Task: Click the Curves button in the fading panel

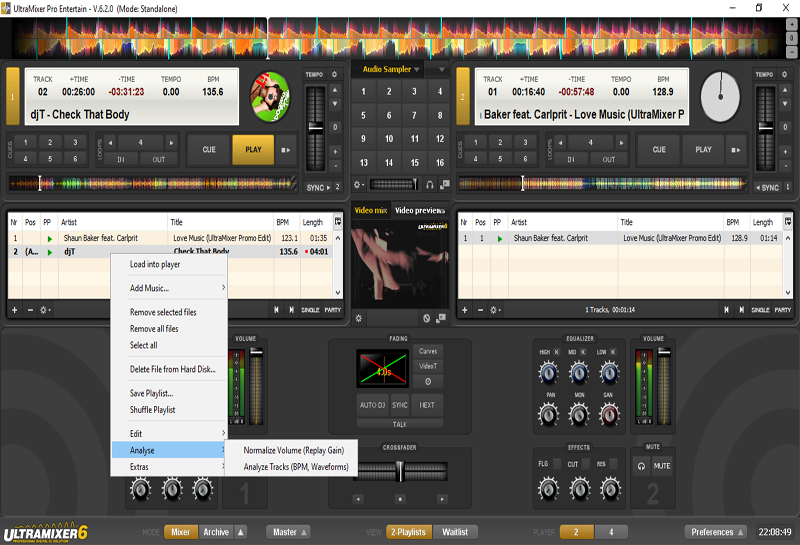Action: pyautogui.click(x=428, y=351)
